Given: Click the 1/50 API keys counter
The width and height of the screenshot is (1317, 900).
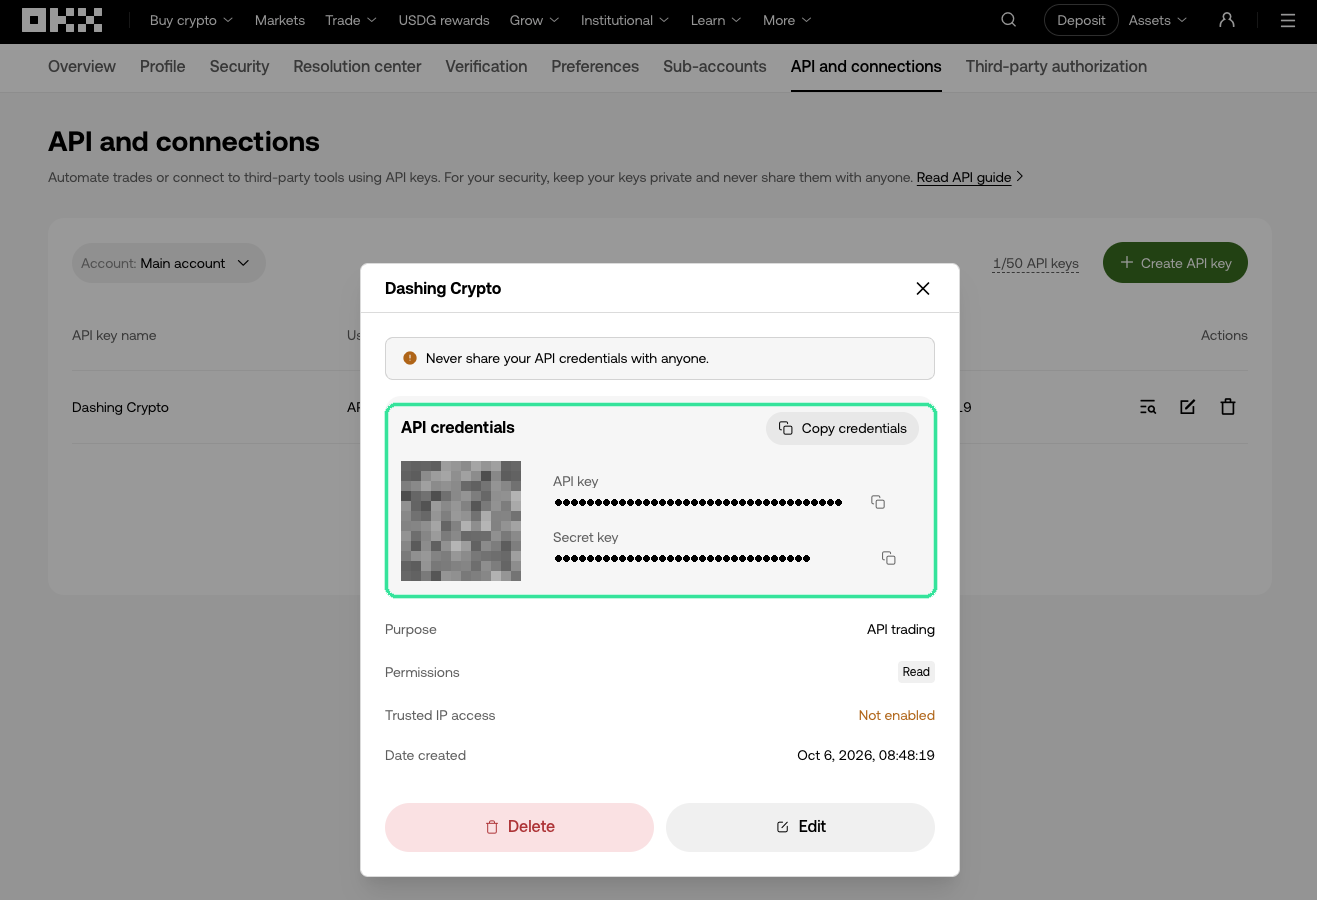Looking at the screenshot, I should [x=1036, y=263].
